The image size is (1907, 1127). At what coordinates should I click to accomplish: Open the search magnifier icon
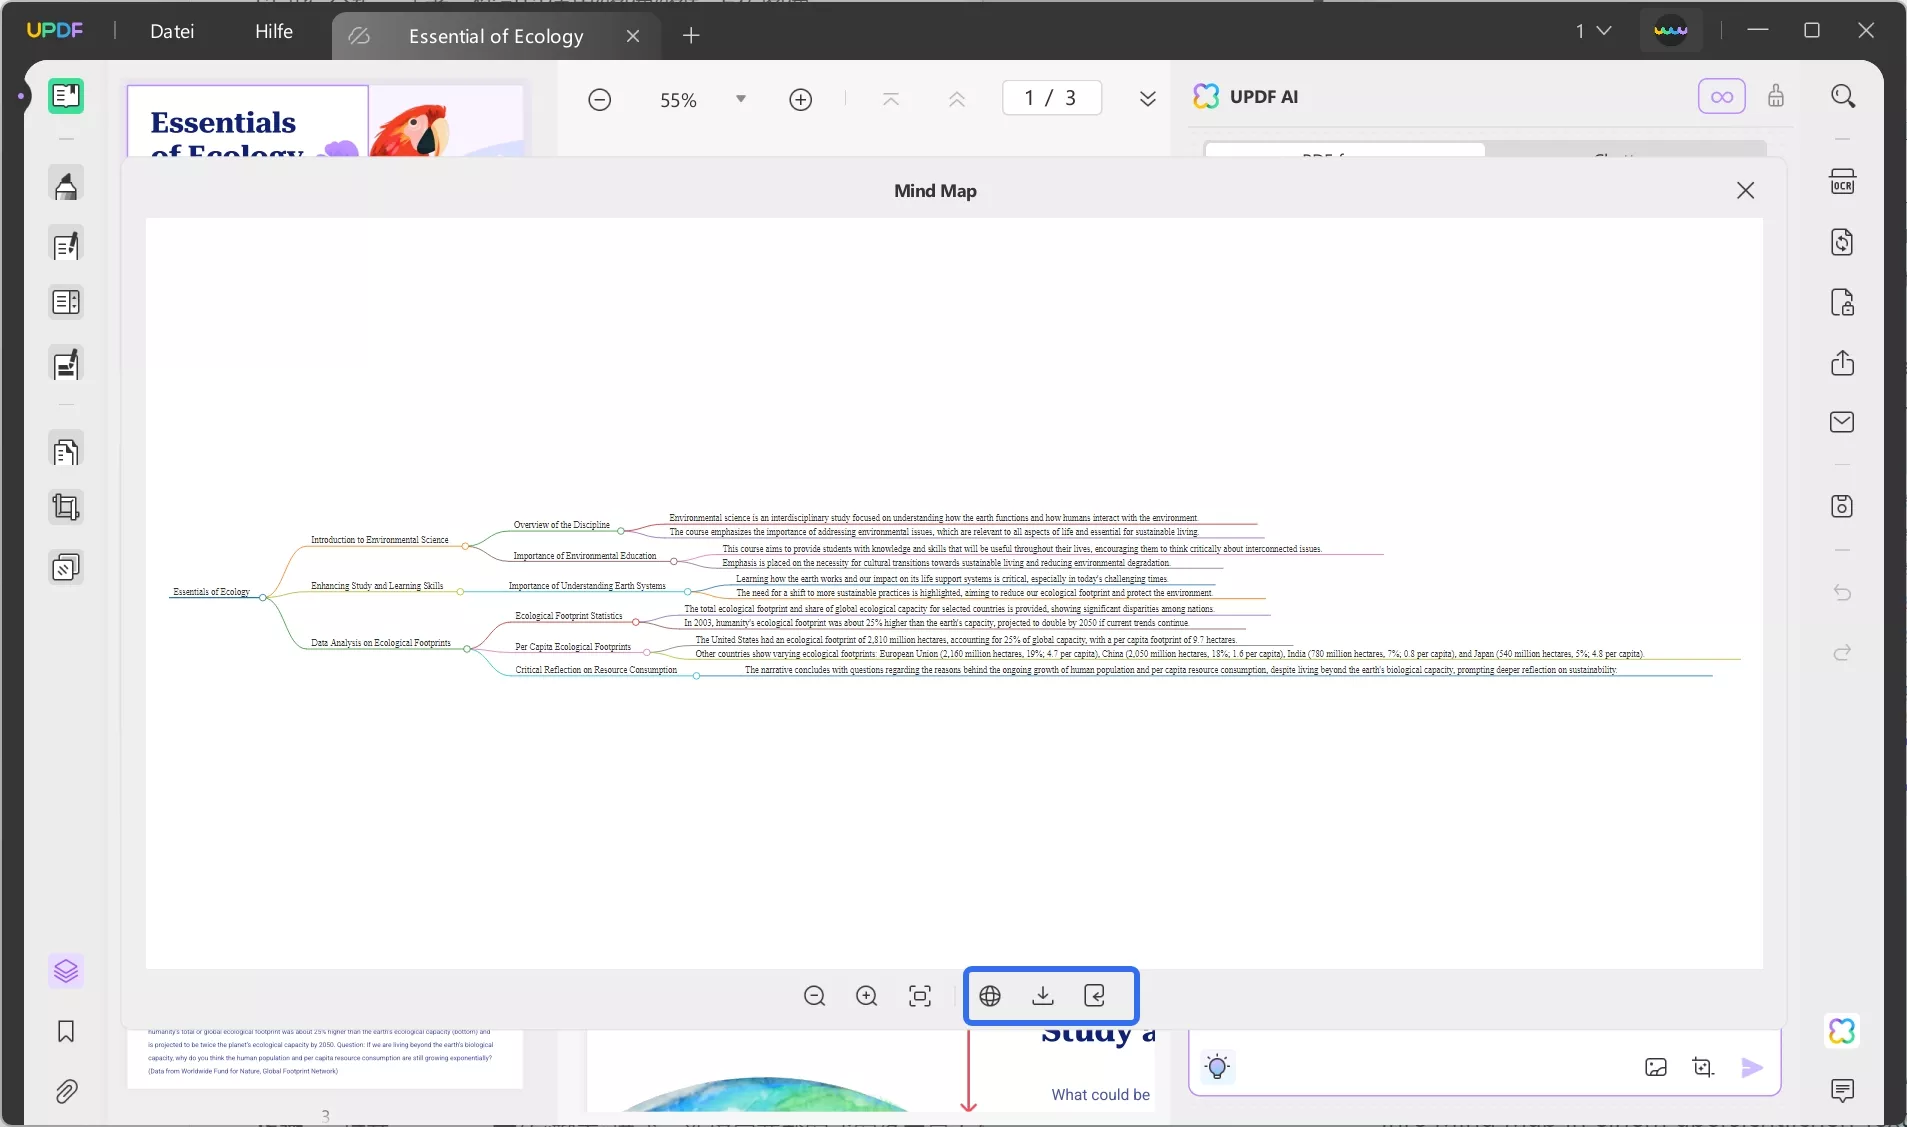pyautogui.click(x=1842, y=96)
